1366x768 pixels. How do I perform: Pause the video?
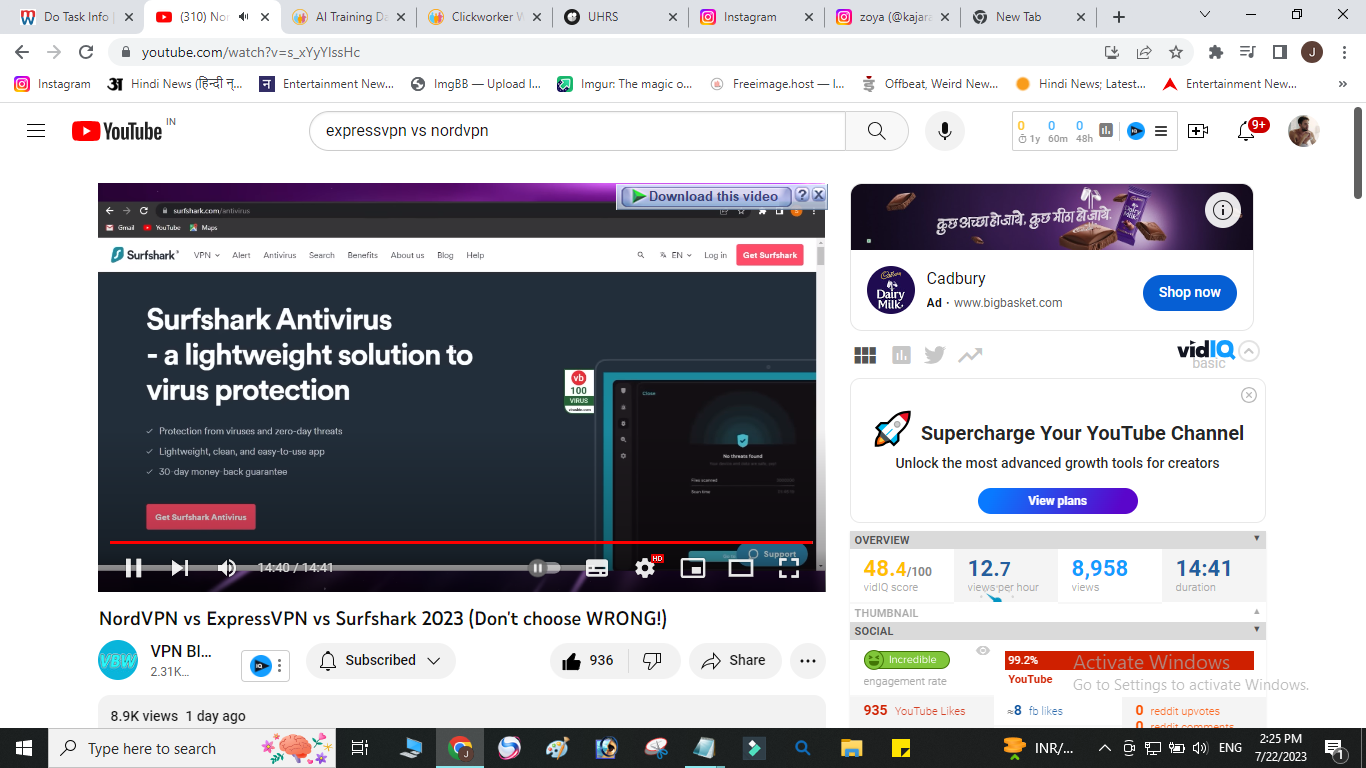tap(133, 568)
